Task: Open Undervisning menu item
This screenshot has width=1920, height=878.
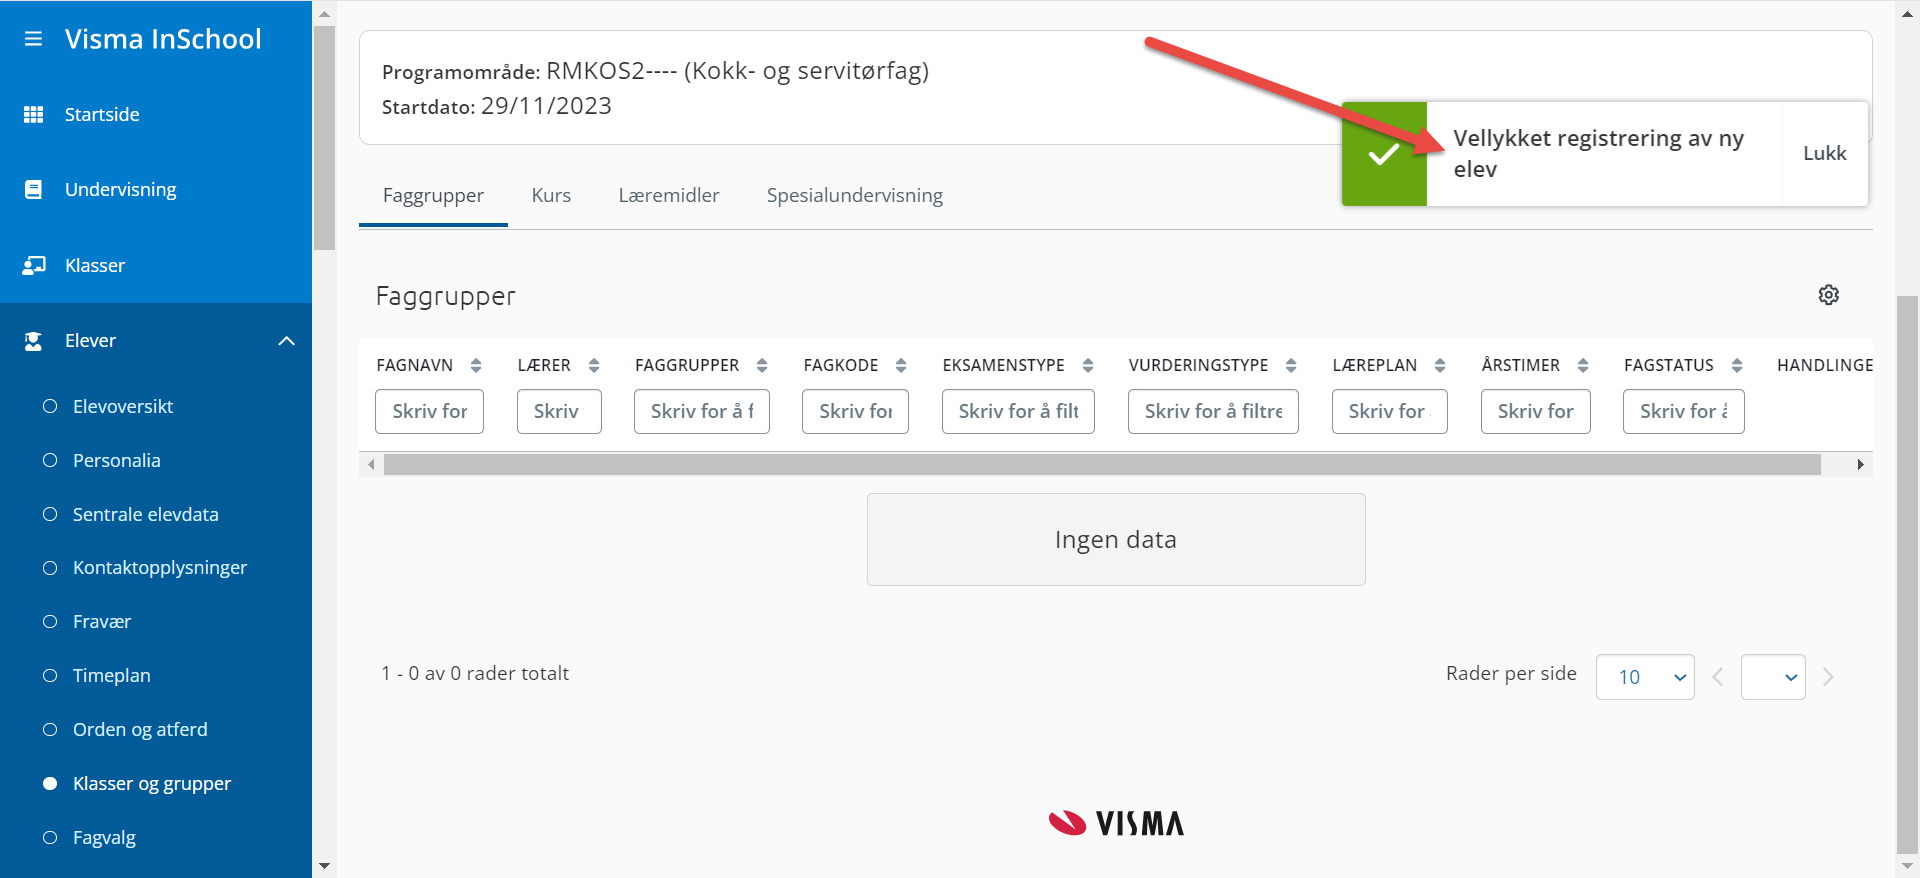Action: (x=120, y=189)
